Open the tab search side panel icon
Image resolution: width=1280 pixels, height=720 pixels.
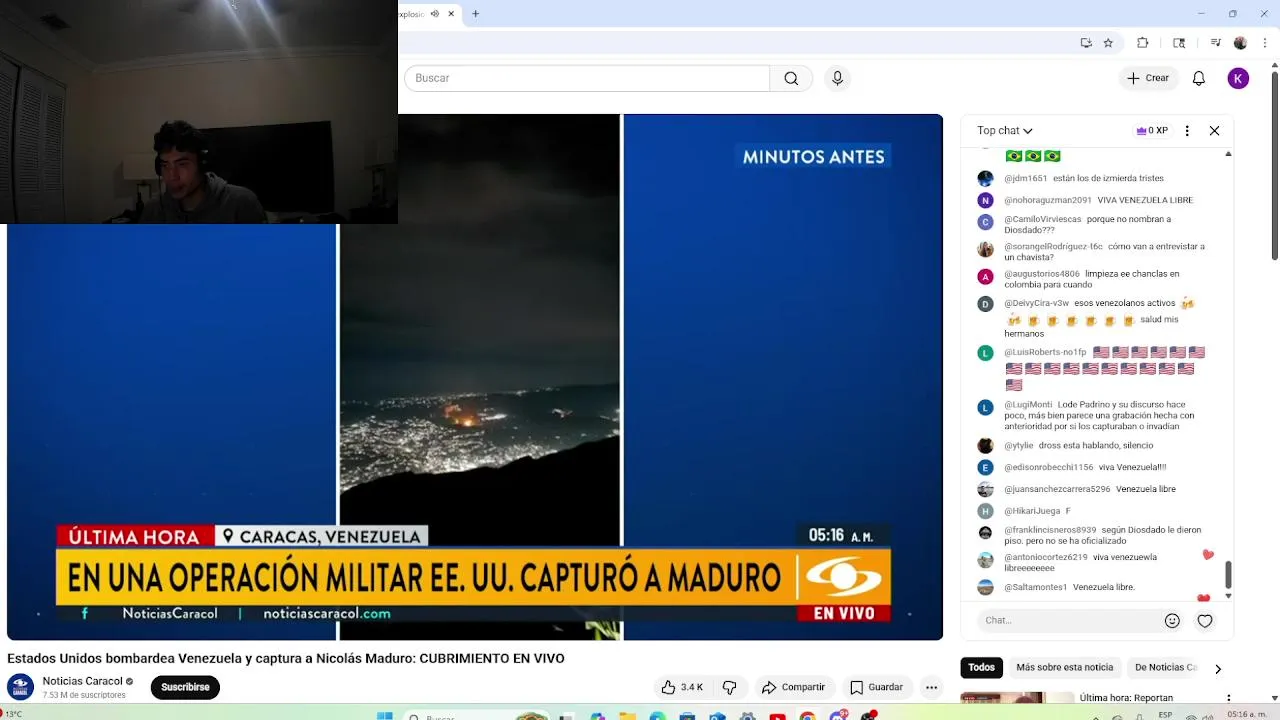[x=1179, y=43]
